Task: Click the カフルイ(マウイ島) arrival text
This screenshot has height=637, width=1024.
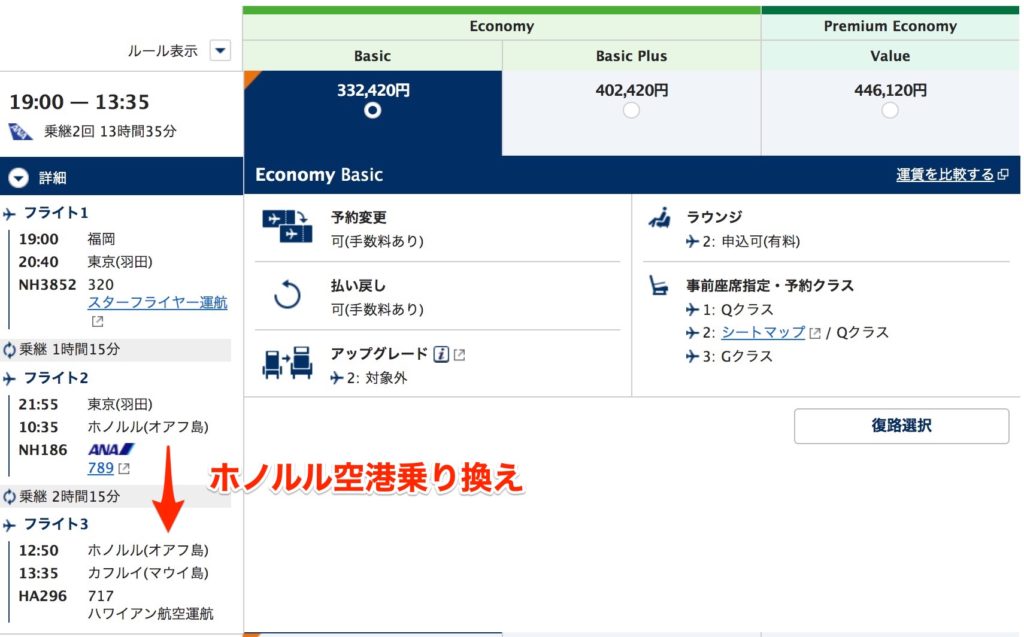Action: (x=148, y=573)
